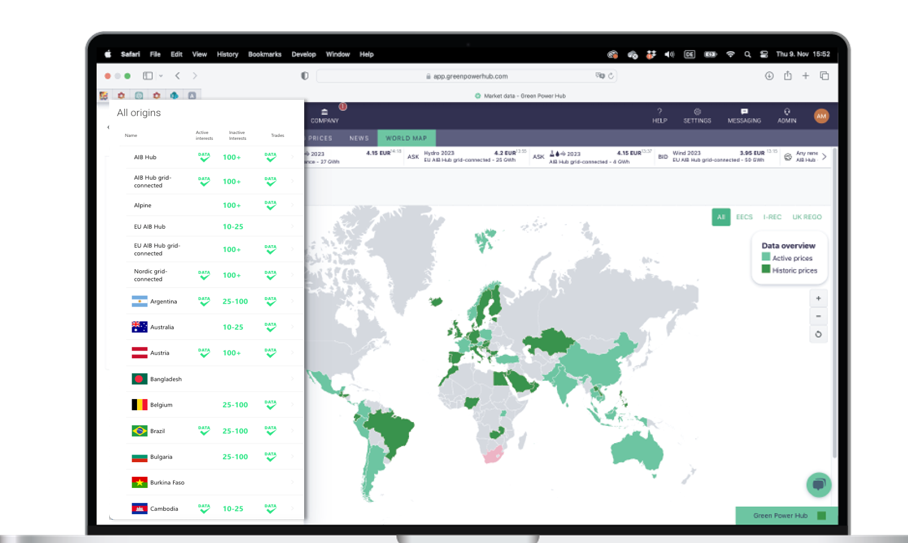Screen dimensions: 908x543
Task: Zoom out on the world map
Action: (818, 316)
